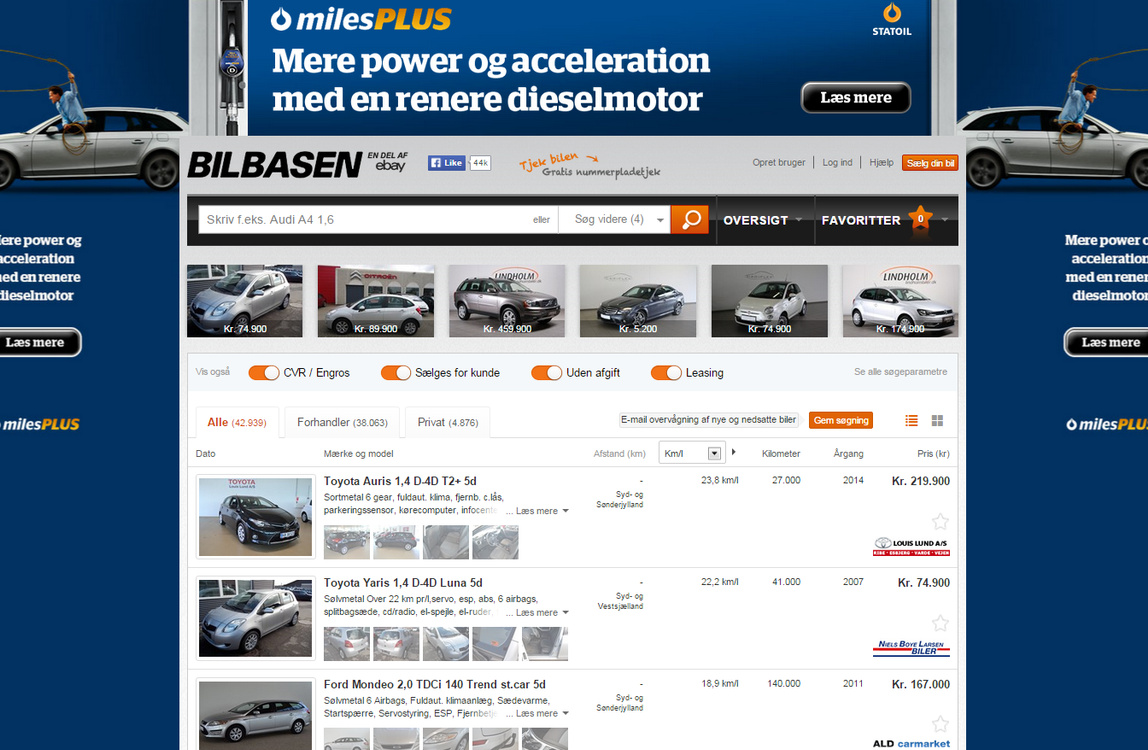
Task: Click Læs mere in top banner
Action: point(856,97)
